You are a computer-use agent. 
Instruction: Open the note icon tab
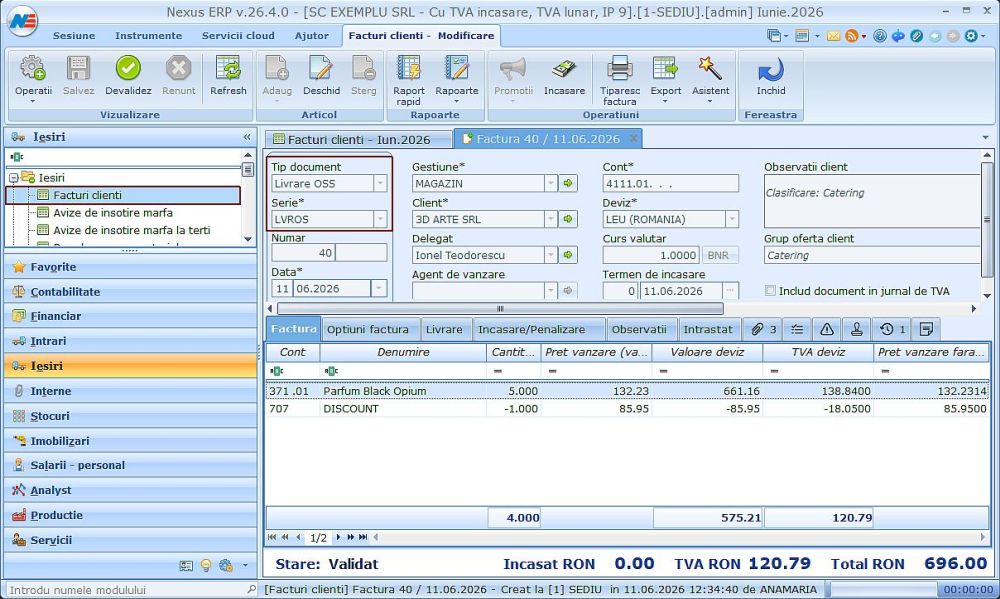926,329
